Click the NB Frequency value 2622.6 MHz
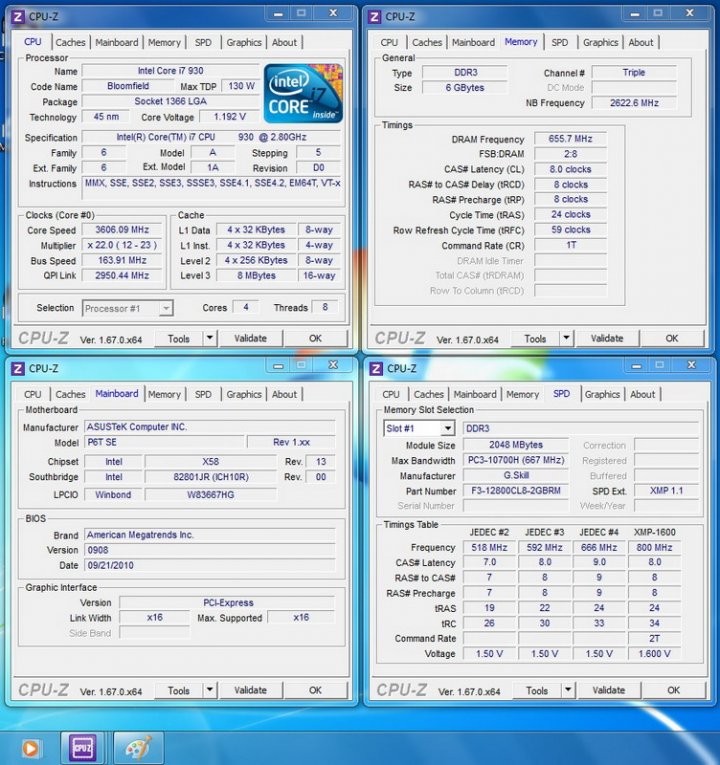This screenshot has height=765, width=720. 634,103
